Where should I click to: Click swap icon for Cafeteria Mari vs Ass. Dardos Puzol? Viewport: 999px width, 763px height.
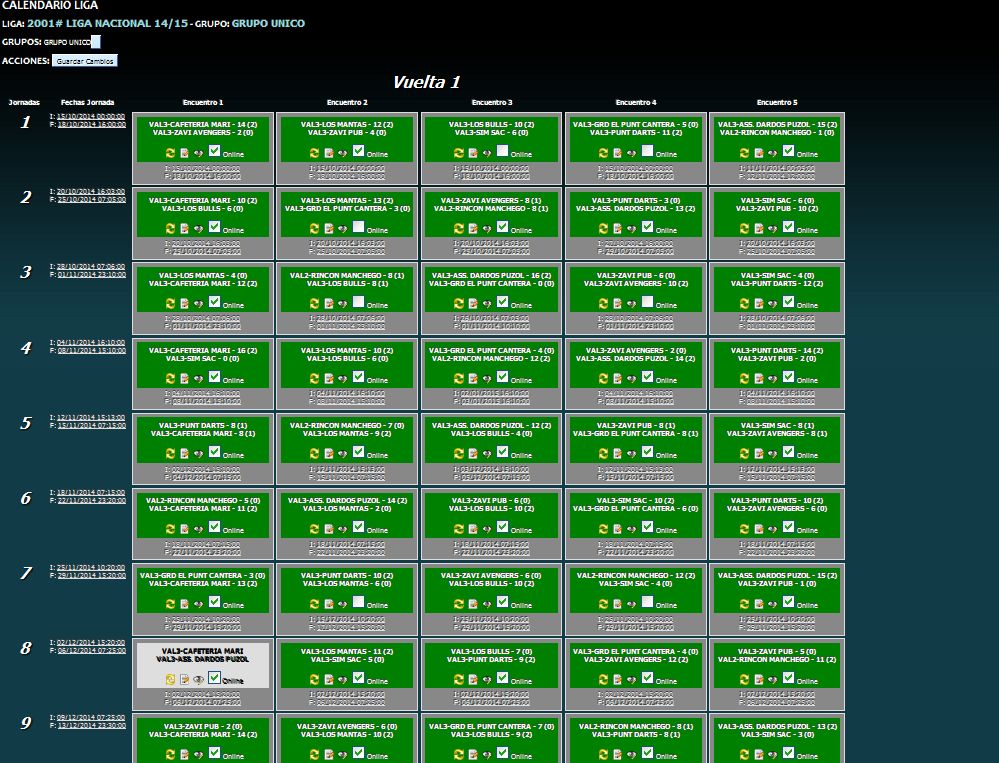click(x=170, y=679)
